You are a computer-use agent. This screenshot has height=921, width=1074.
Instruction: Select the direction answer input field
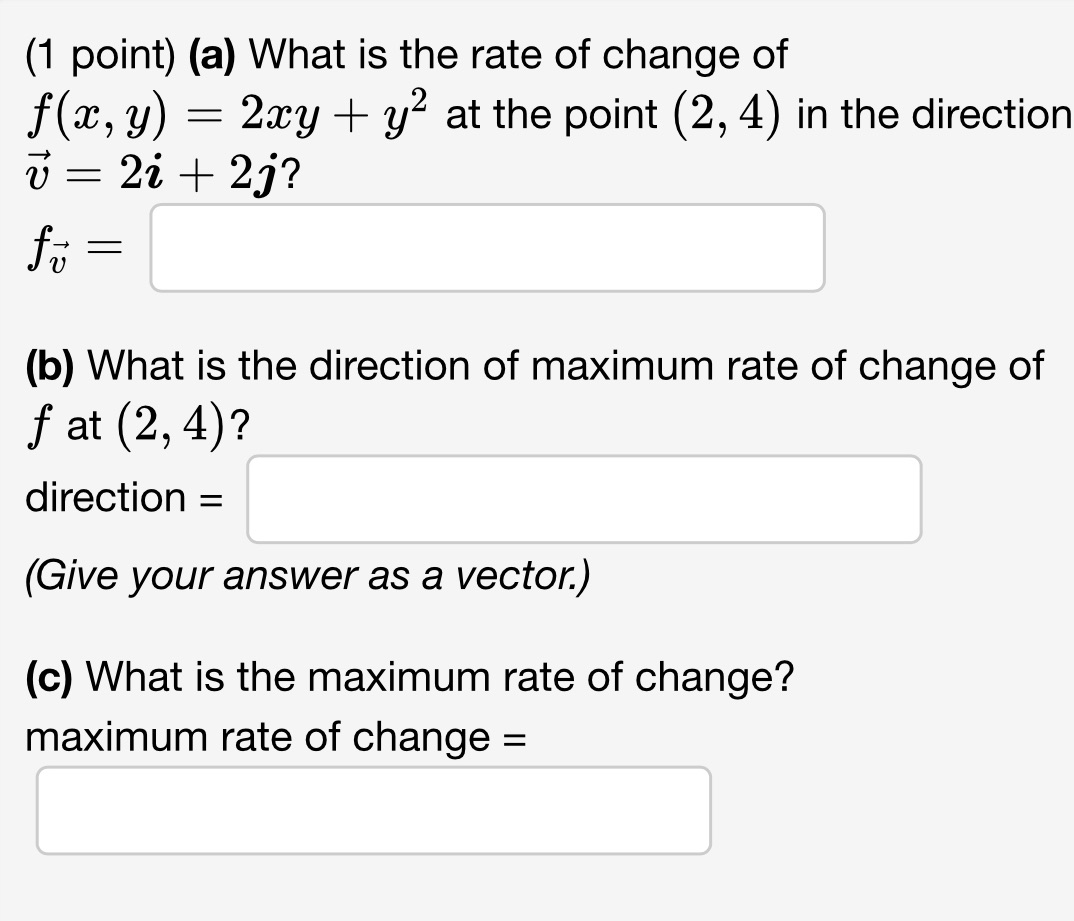pyautogui.click(x=584, y=499)
